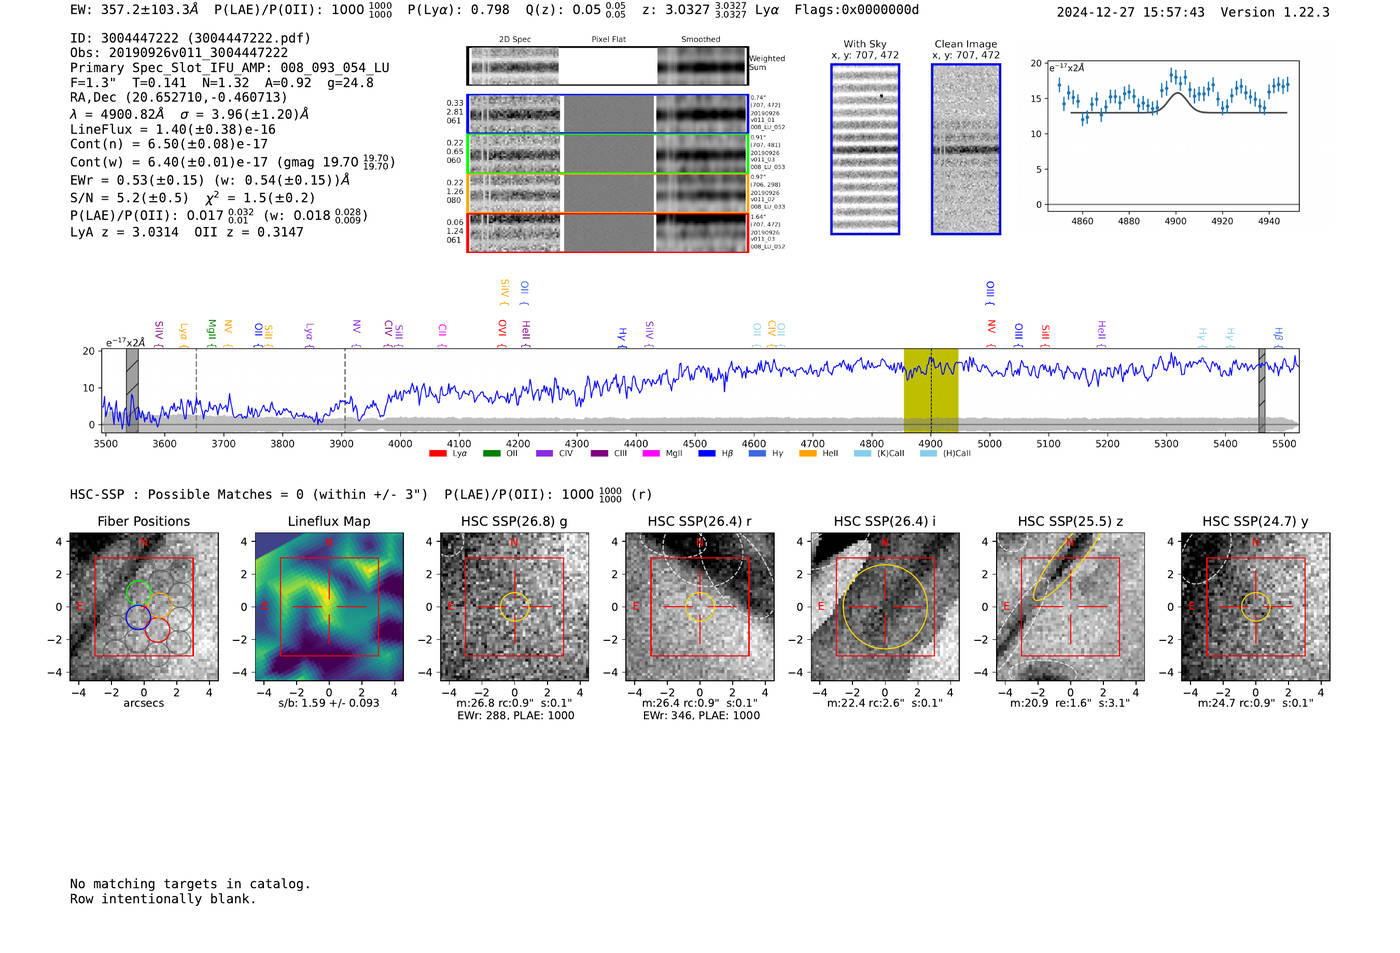
Task: Click the (K)CaII legend swatch
Action: pyautogui.click(x=863, y=454)
